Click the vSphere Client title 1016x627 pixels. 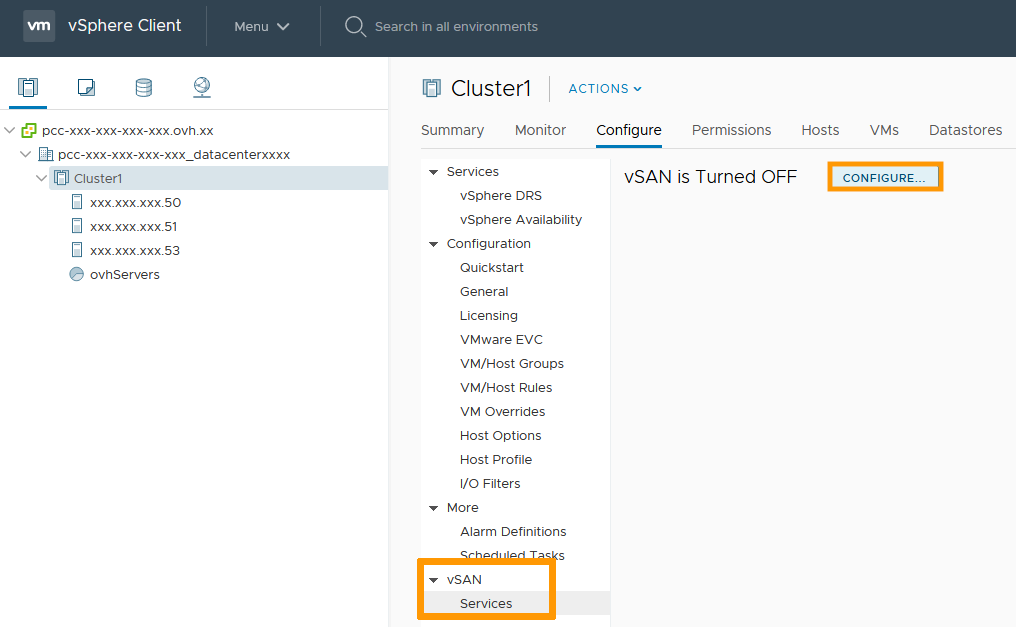coord(124,26)
